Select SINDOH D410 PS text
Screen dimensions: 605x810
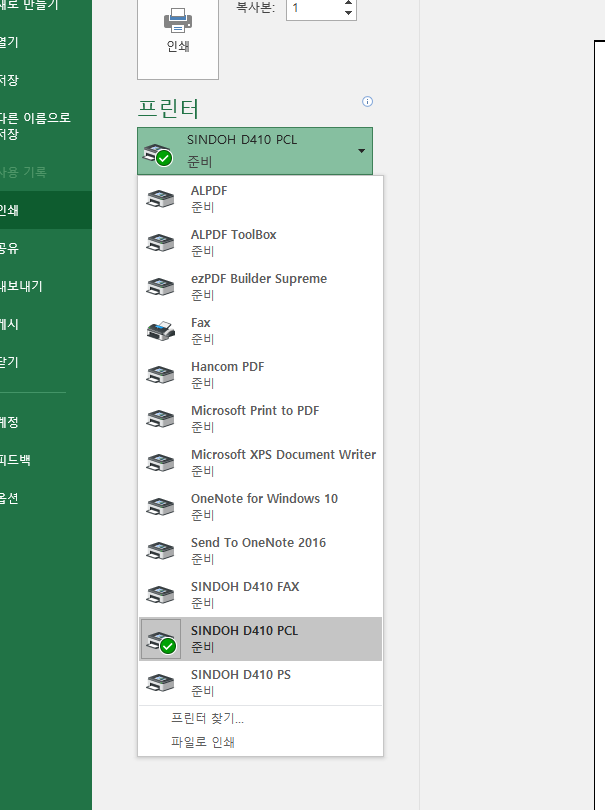pyautogui.click(x=241, y=675)
